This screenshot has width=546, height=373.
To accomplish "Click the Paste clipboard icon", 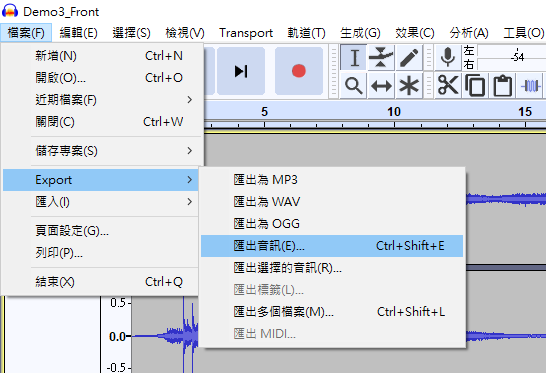I will [502, 85].
